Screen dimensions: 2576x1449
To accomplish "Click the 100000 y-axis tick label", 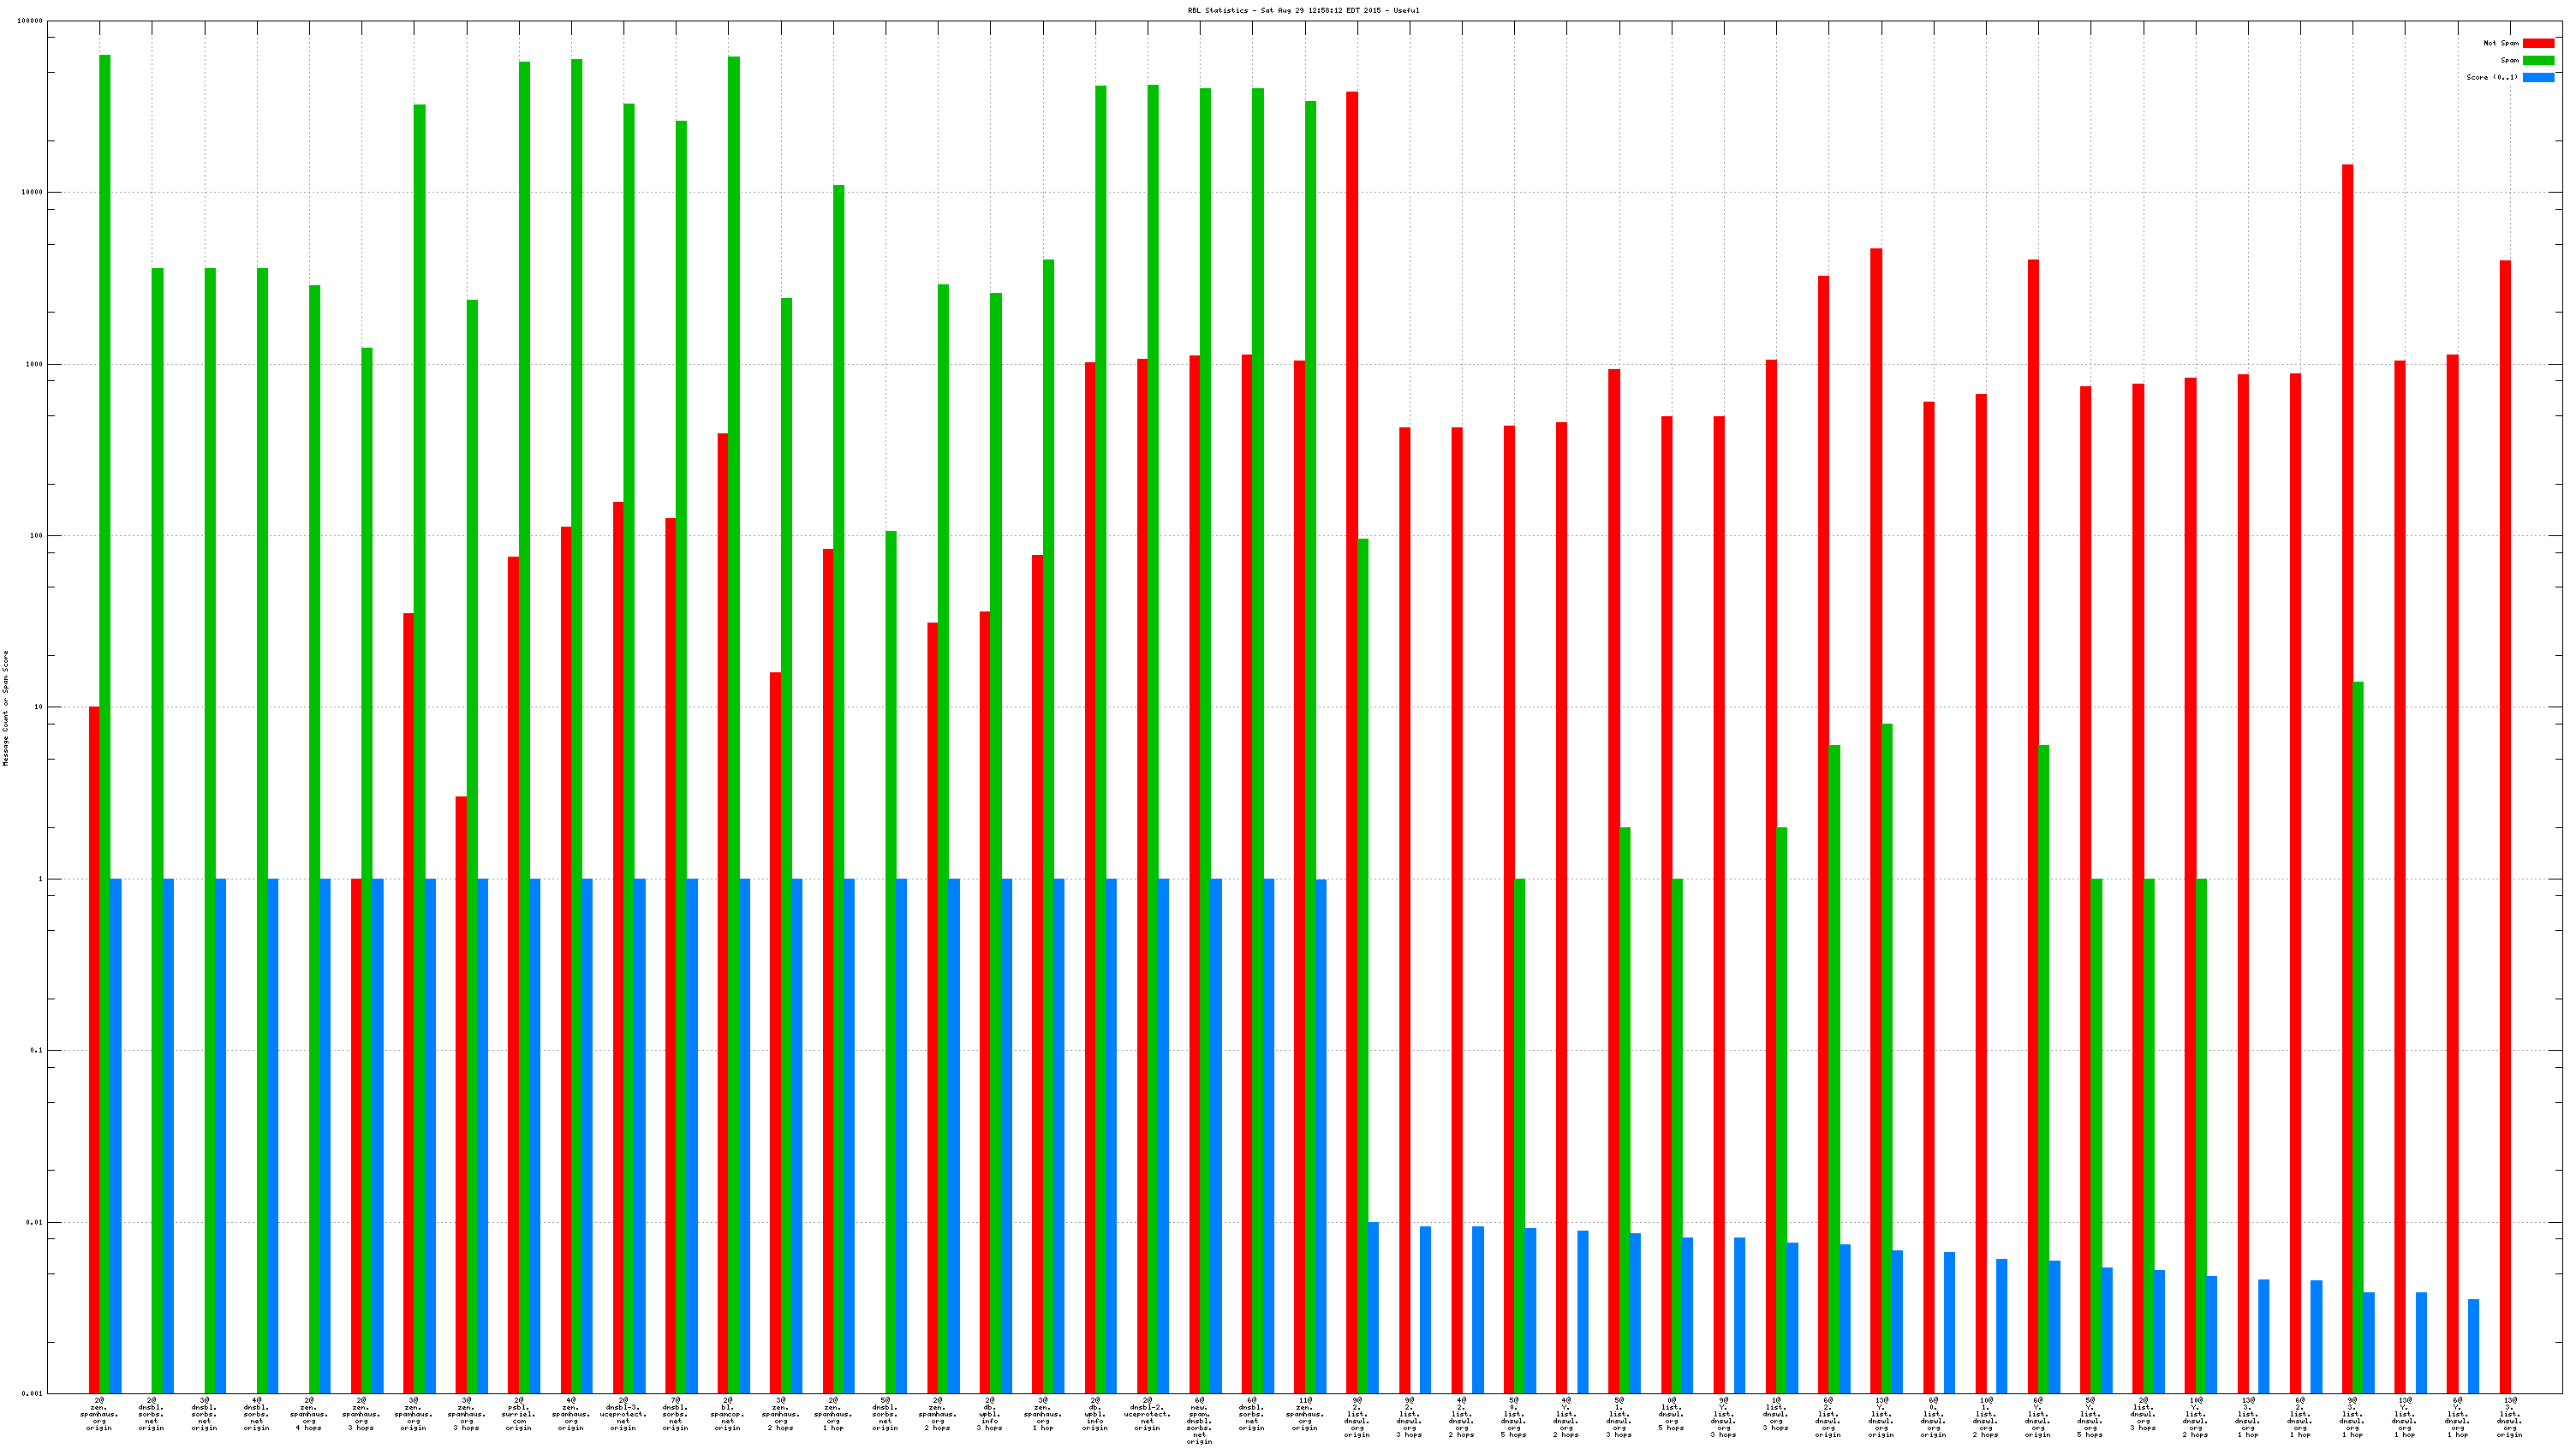I will (x=30, y=21).
